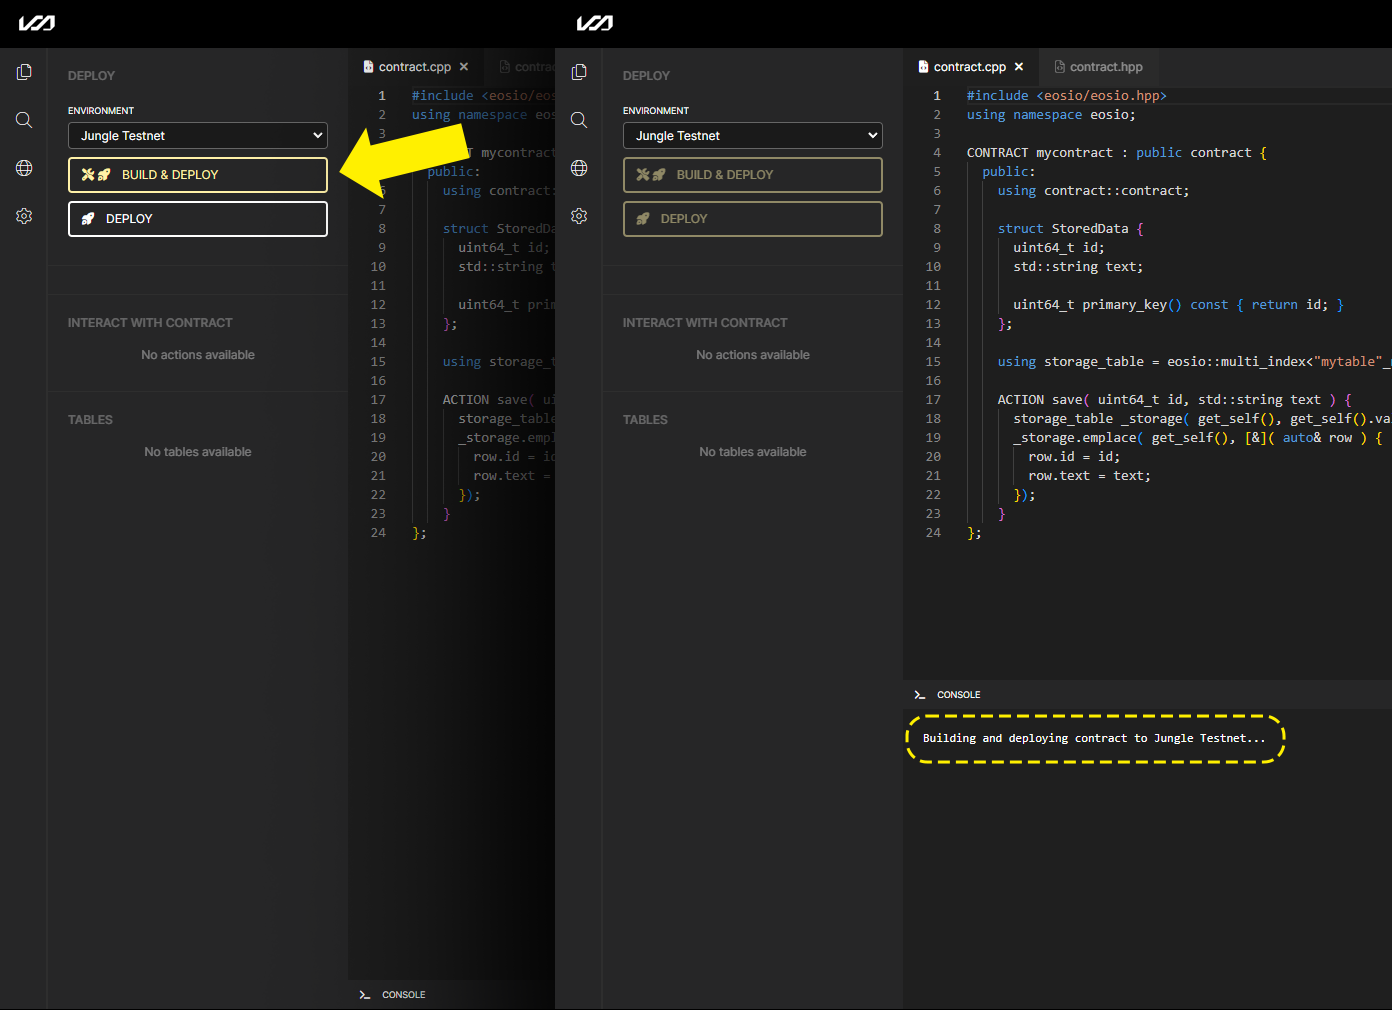Click line 1 '#include <eosio/eosio.hpp>' in right editor

coord(1066,96)
